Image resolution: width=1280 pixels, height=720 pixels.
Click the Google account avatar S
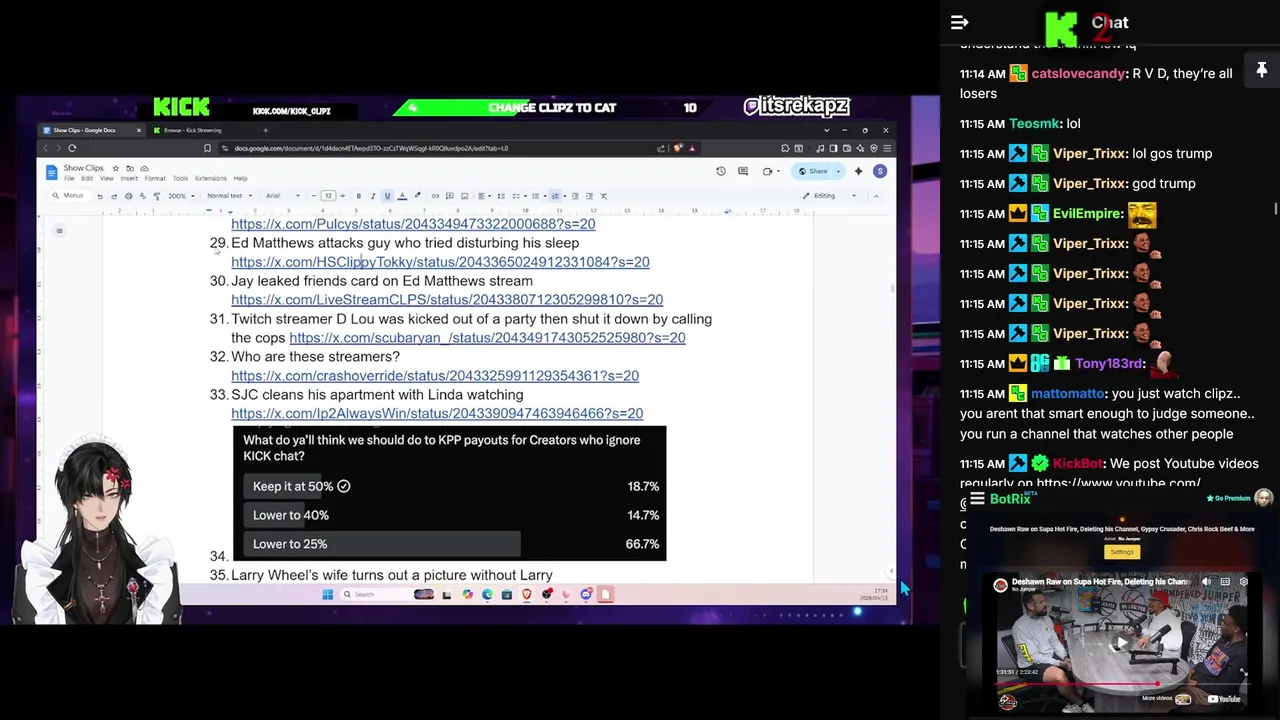point(880,171)
